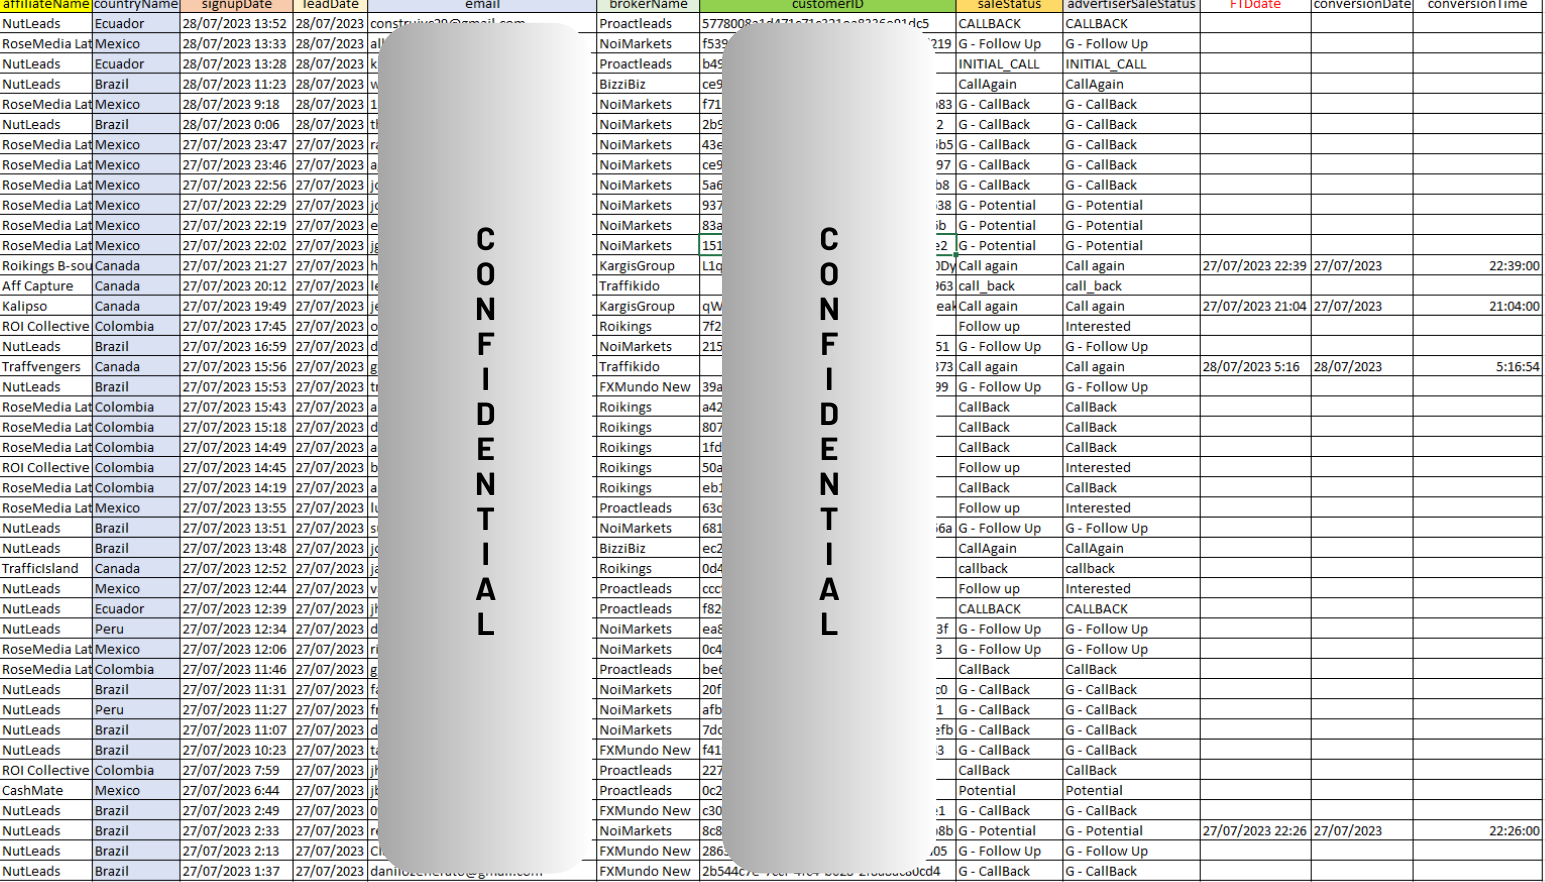Click FTDdate cell 27/07/2023 21:04

1255,306
